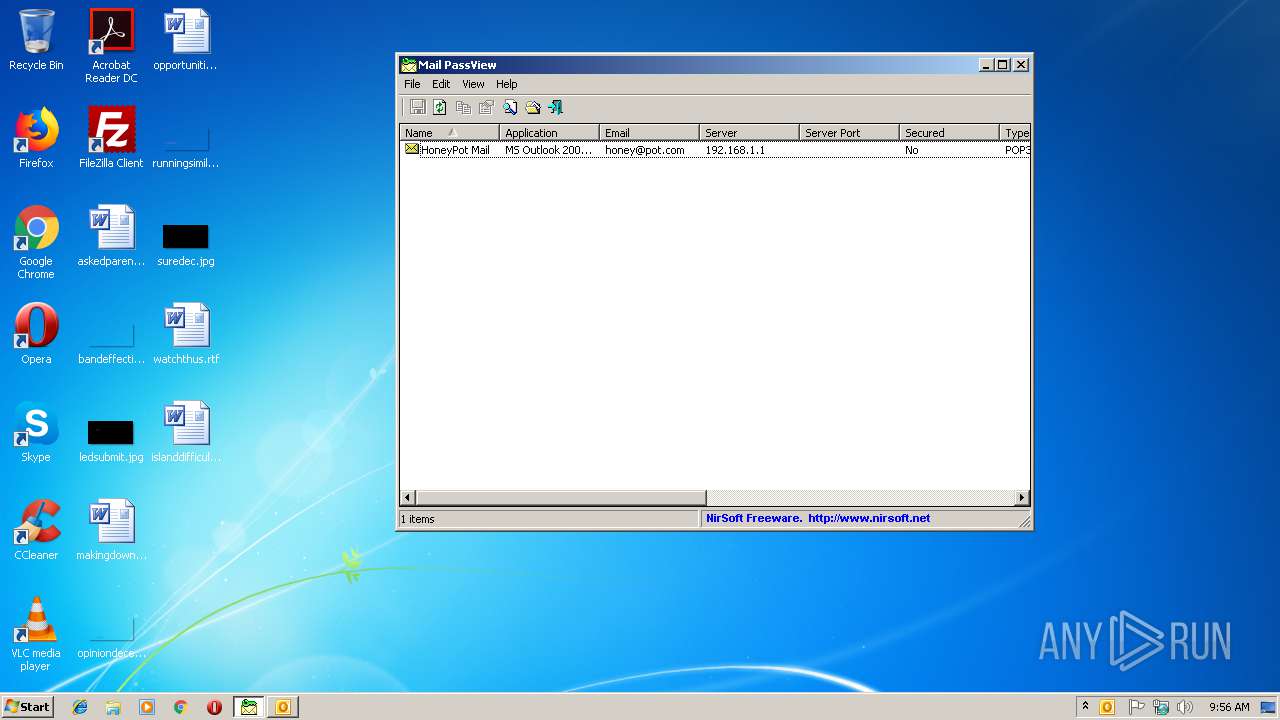Sort by the Type column header
This screenshot has height=720, width=1280.
coord(1015,132)
